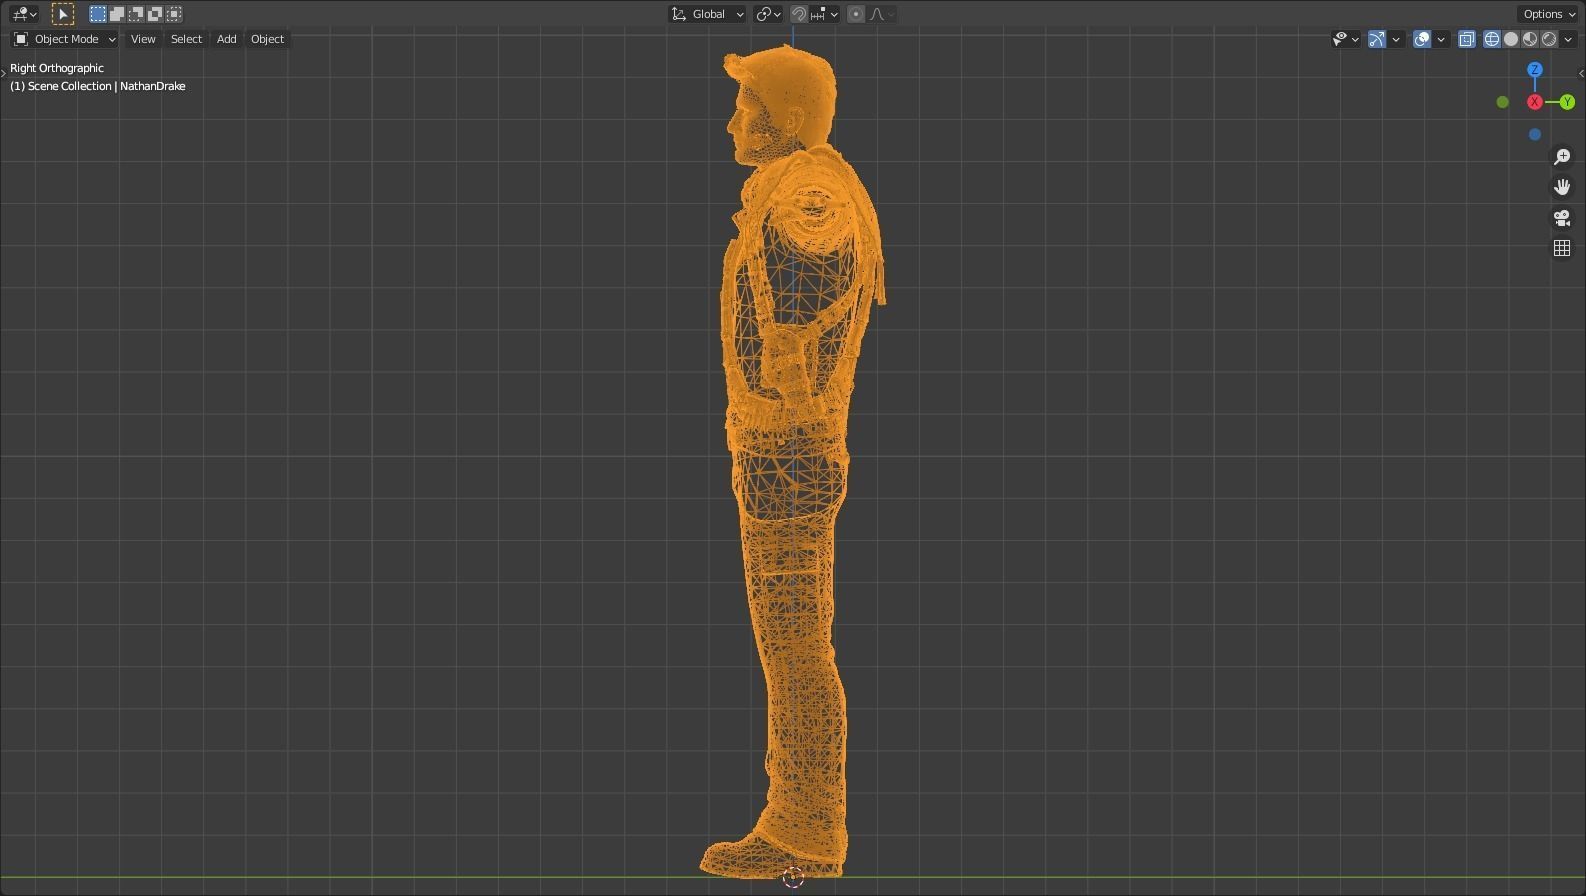Click the red X axis gizmo

1535,102
